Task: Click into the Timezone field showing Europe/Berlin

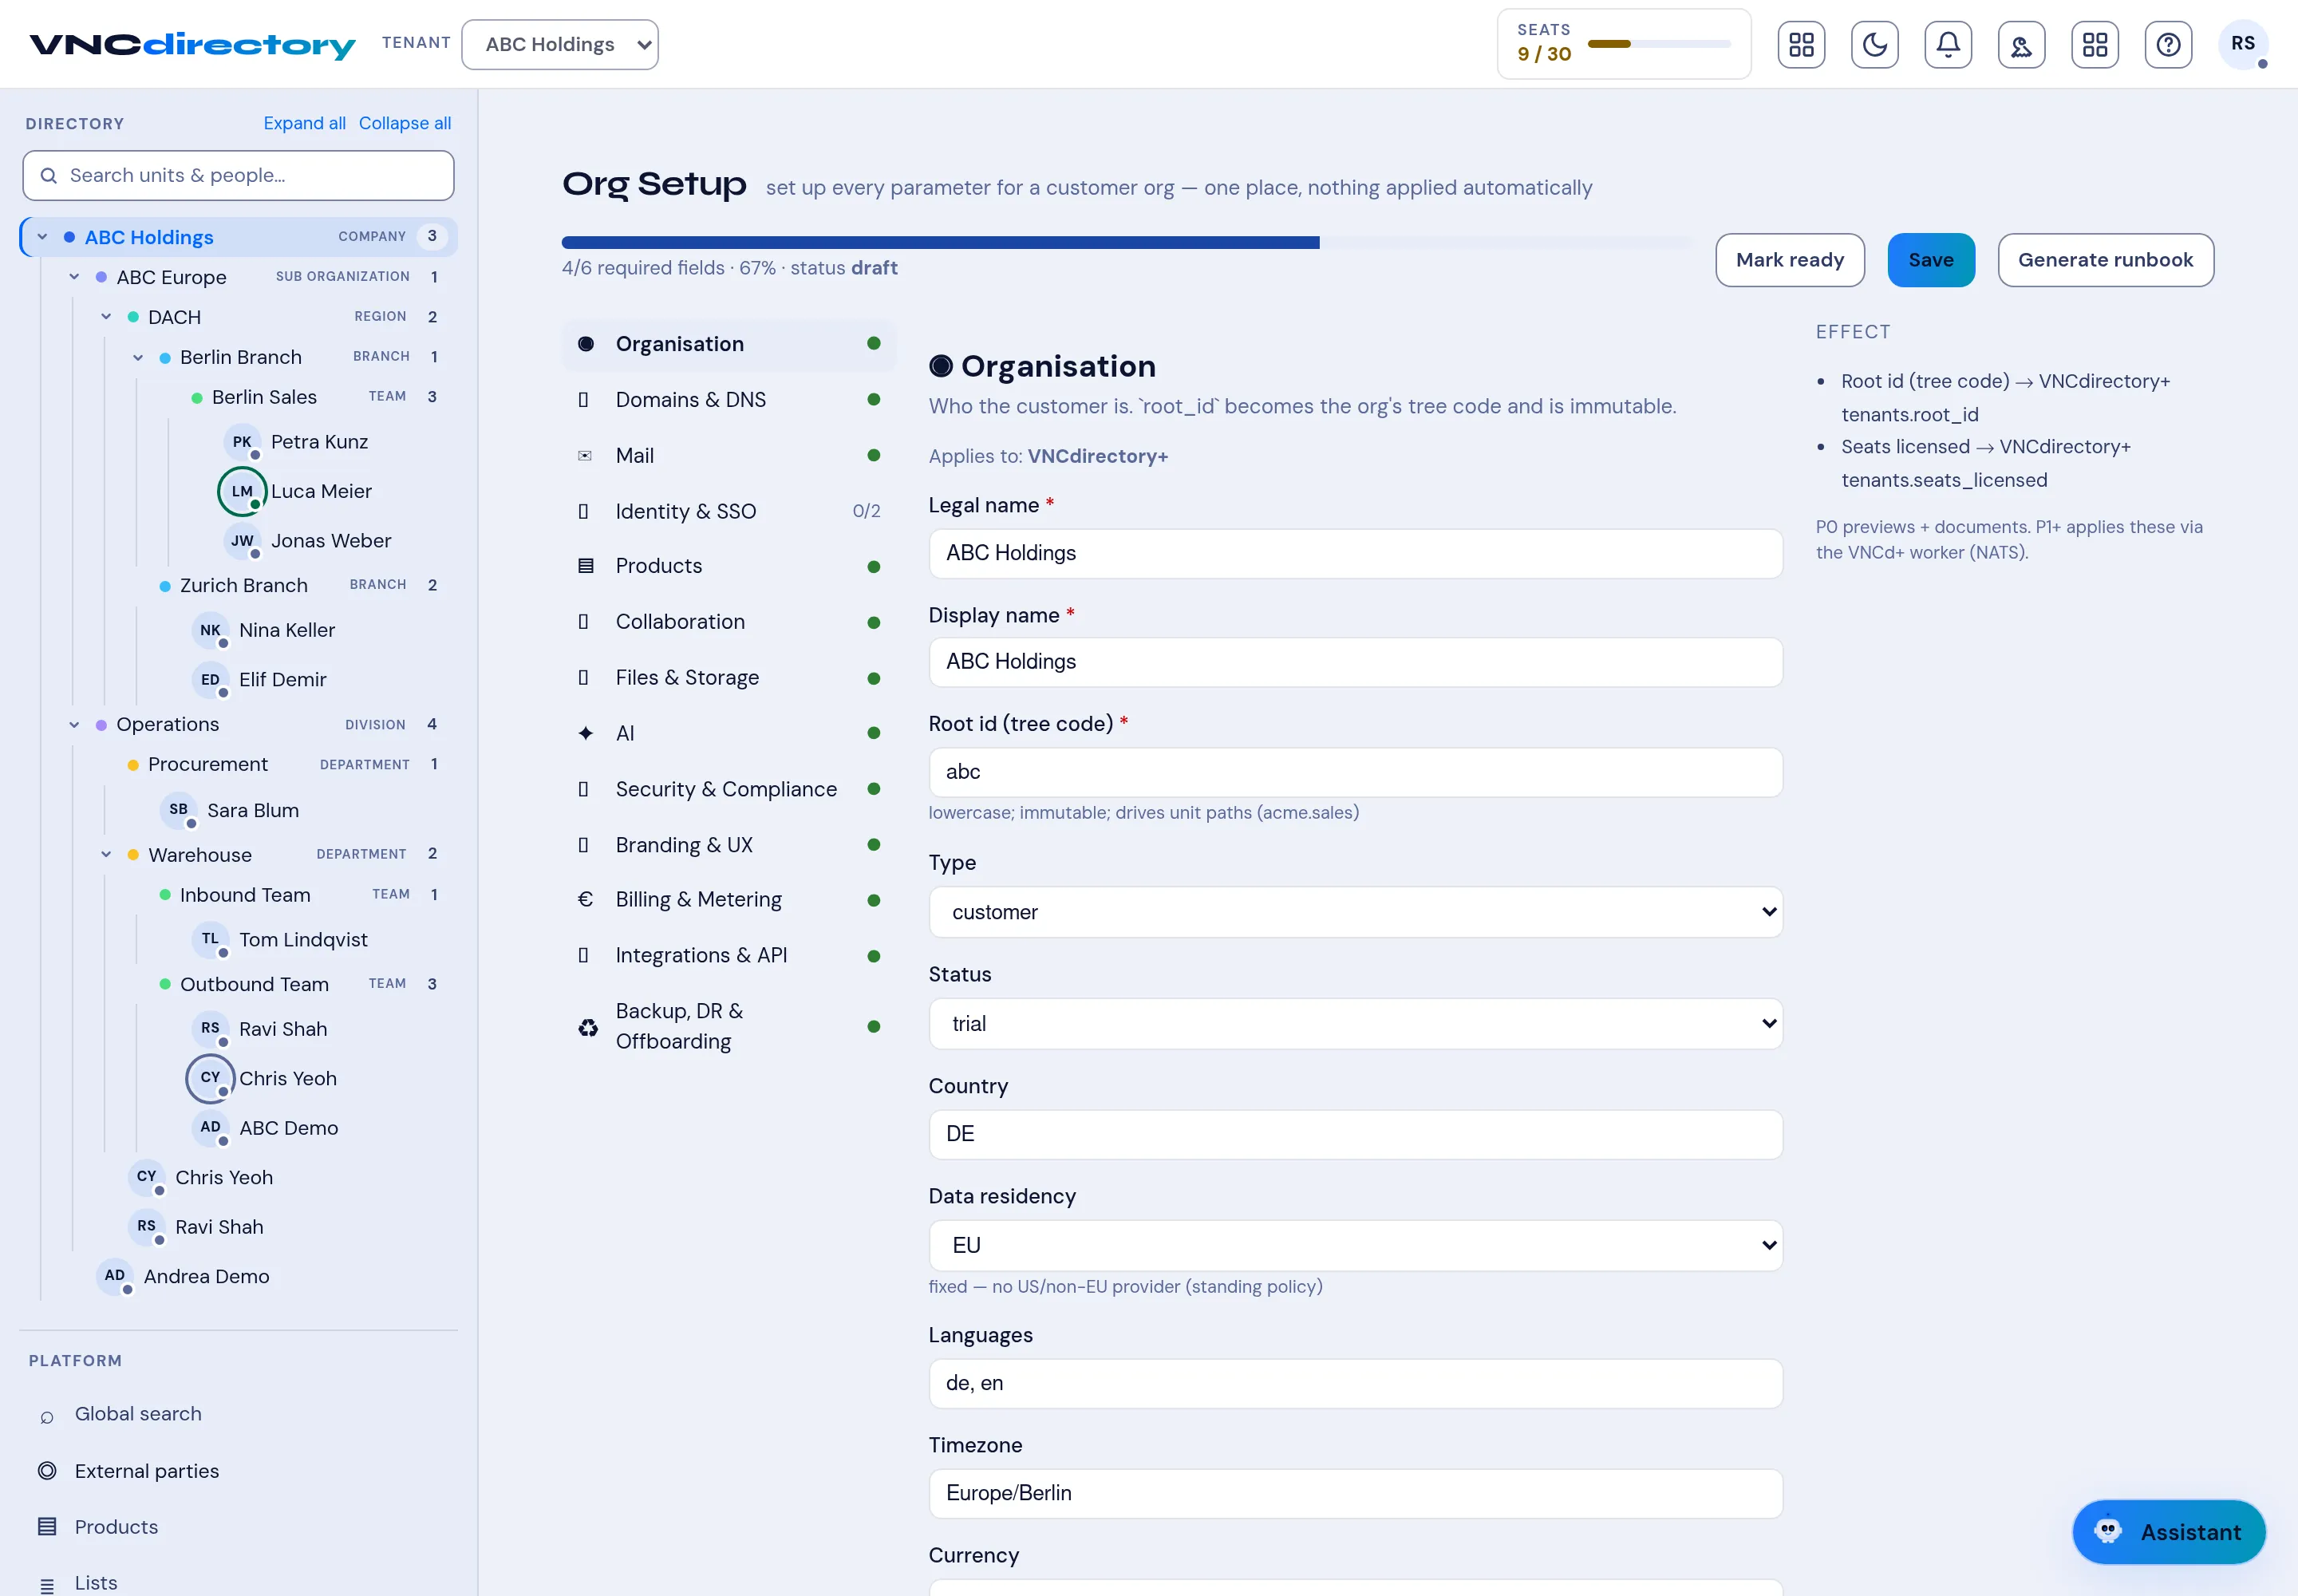Action: click(1355, 1493)
